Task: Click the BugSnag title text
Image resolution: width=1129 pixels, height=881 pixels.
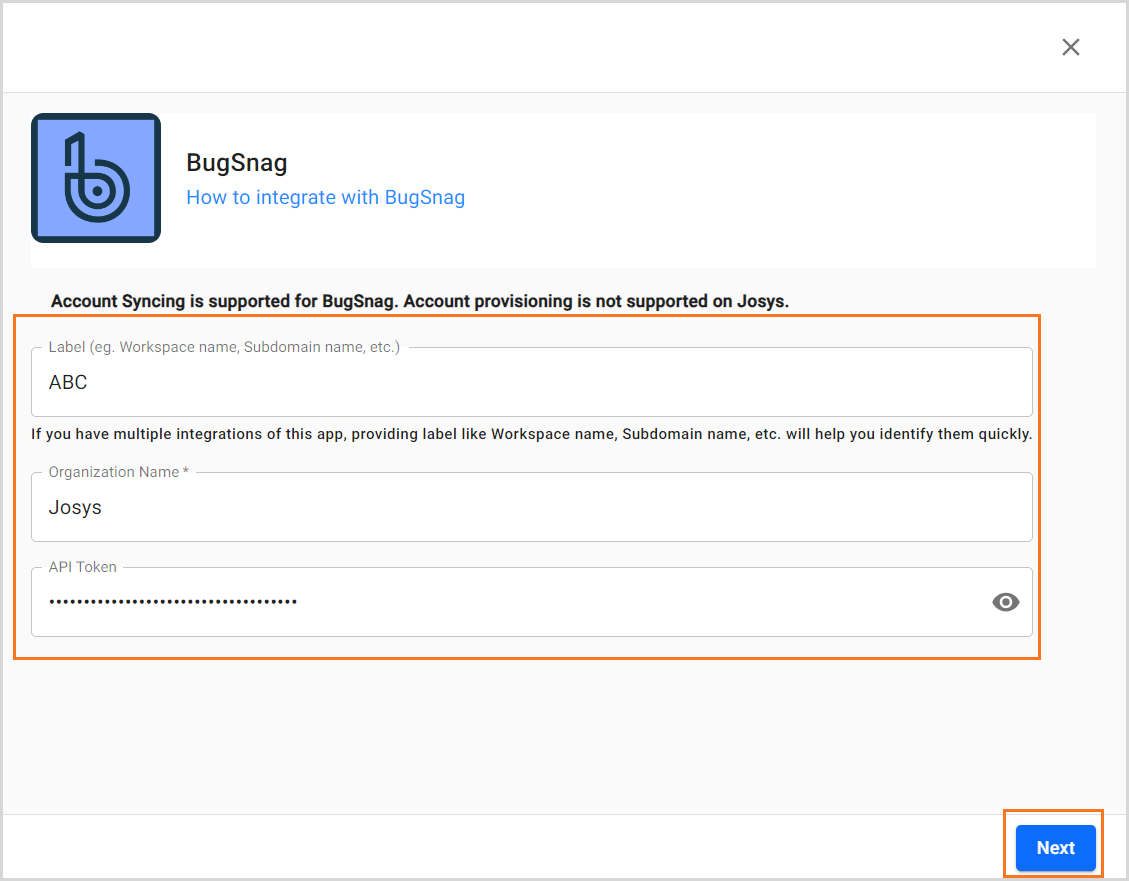Action: coord(237,163)
